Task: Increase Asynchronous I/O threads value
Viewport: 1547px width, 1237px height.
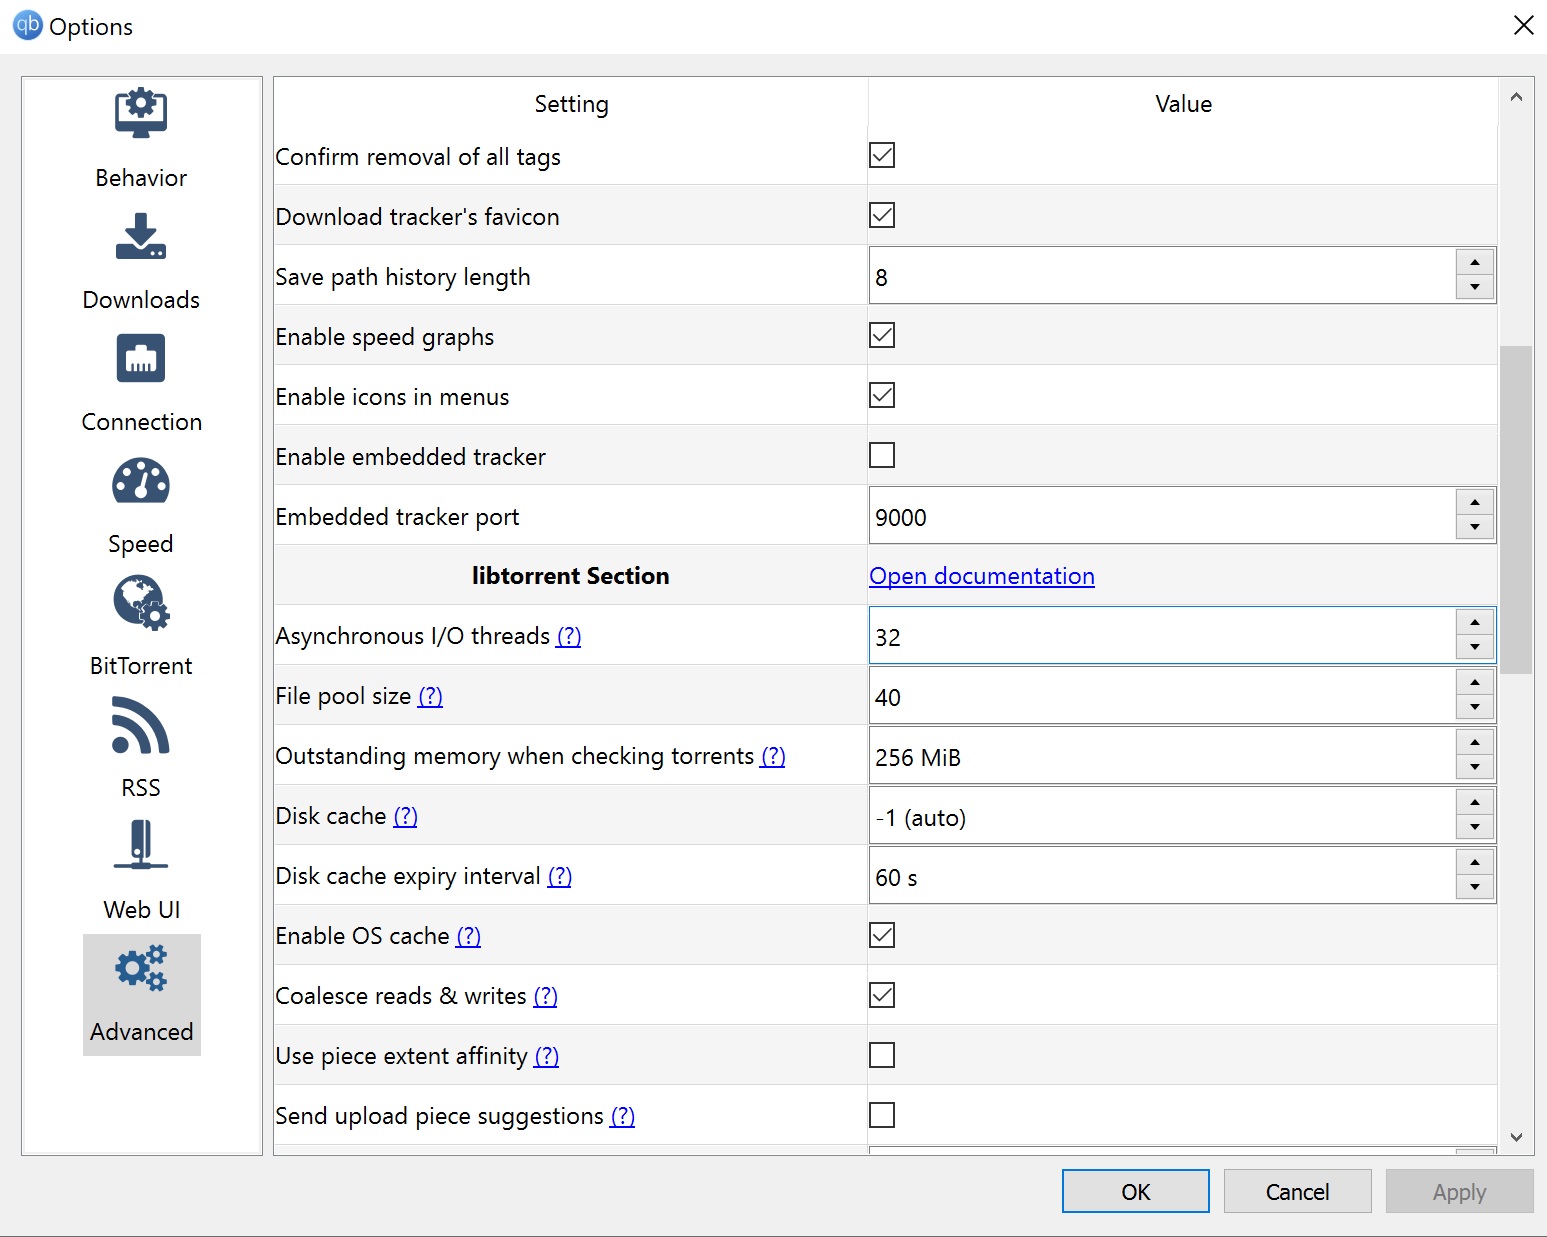Action: [1474, 622]
